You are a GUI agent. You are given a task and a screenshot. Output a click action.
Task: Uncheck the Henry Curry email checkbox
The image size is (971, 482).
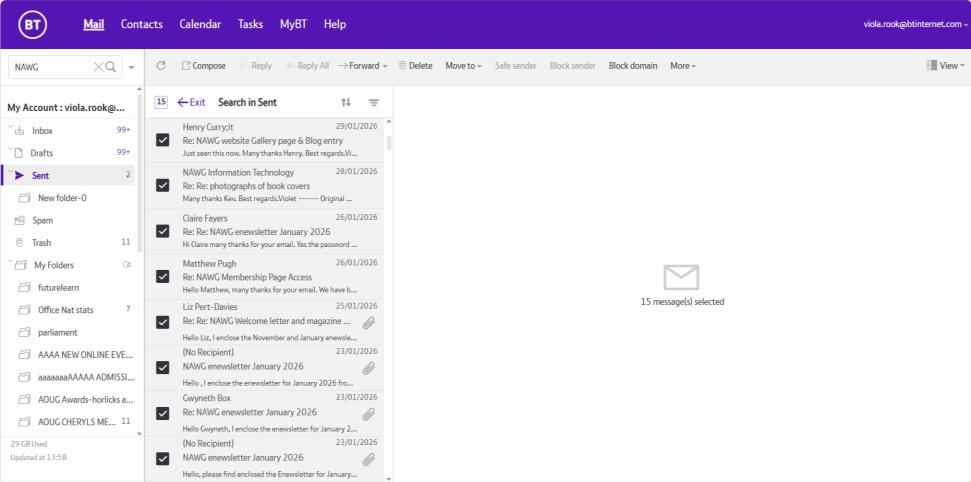click(162, 140)
